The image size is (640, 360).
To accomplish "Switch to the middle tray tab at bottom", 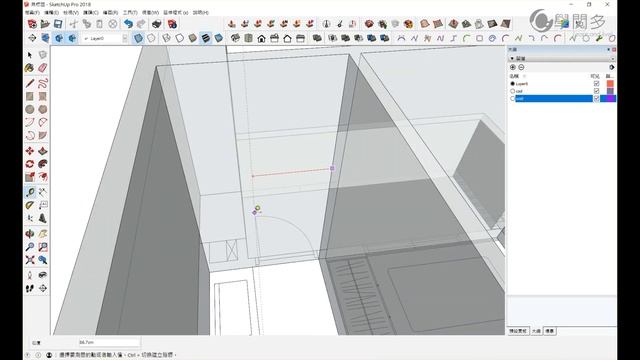I will click(x=536, y=331).
